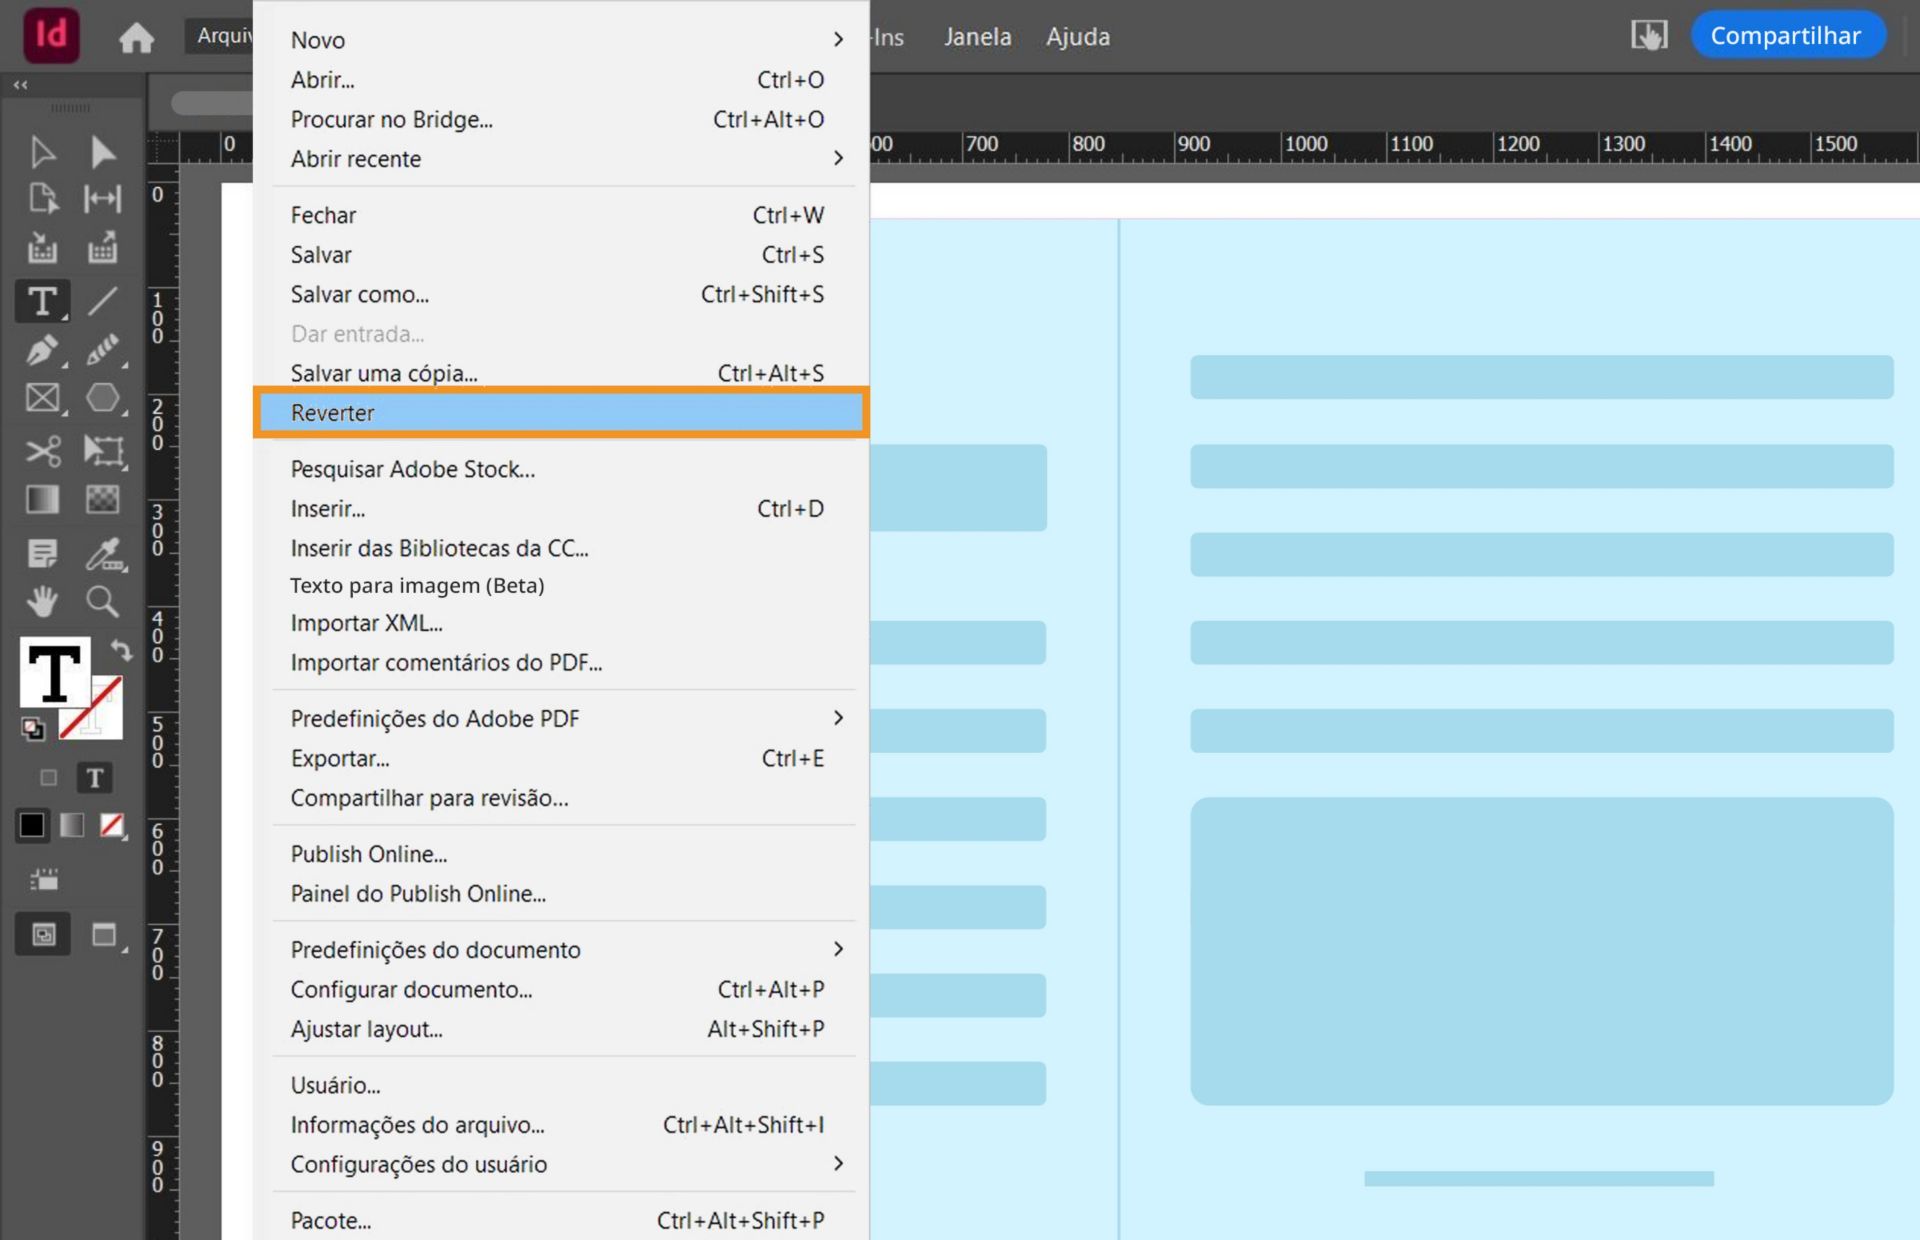The height and width of the screenshot is (1240, 1920).
Task: Swap the fill and stroke colors
Action: coord(121,650)
